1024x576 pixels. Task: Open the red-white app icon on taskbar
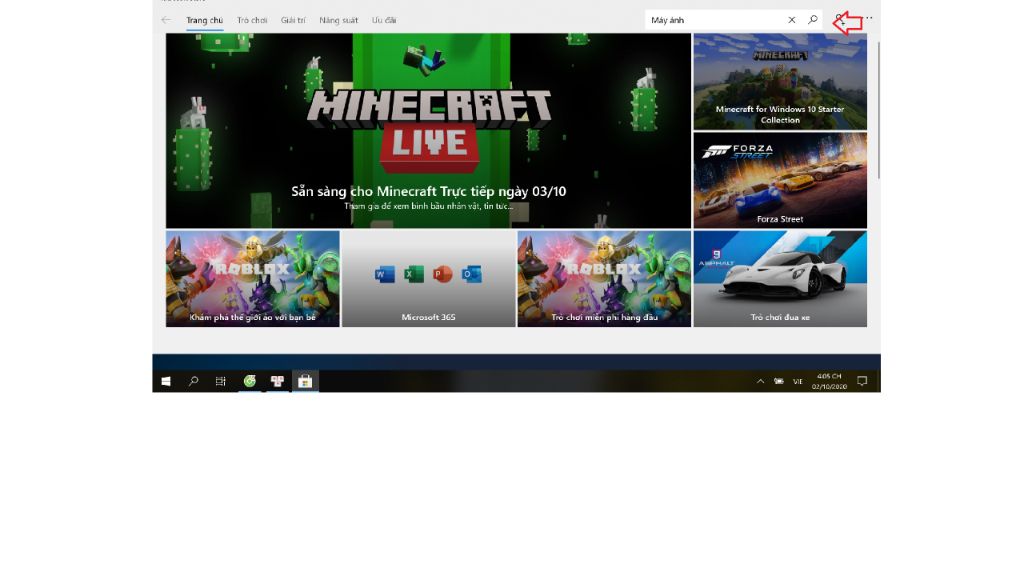(x=278, y=381)
